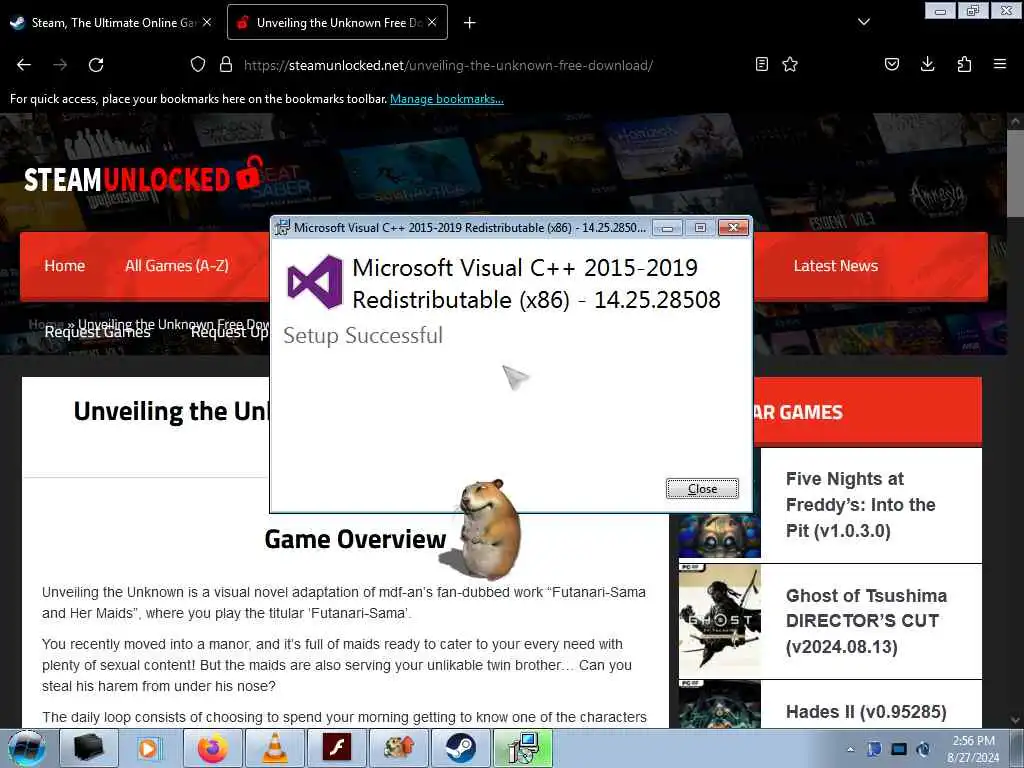Image resolution: width=1024 pixels, height=768 pixels.
Task: Click the Setup Successful text
Action: coord(363,336)
